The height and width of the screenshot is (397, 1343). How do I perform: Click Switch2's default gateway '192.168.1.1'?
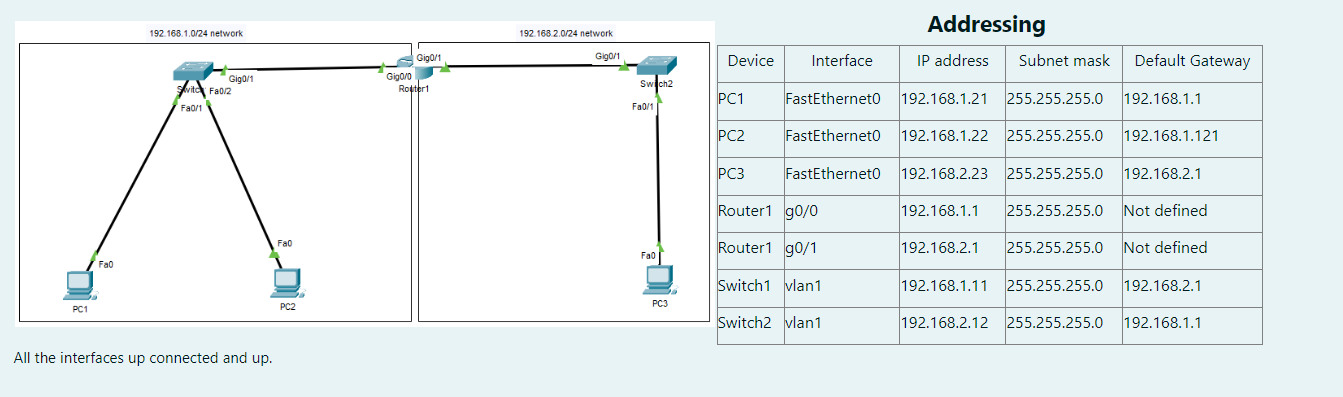click(1162, 323)
